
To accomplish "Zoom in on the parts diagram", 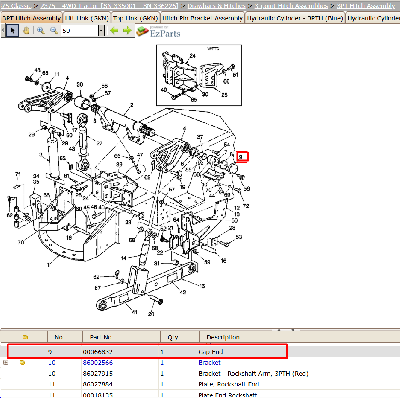I will [x=40, y=31].
